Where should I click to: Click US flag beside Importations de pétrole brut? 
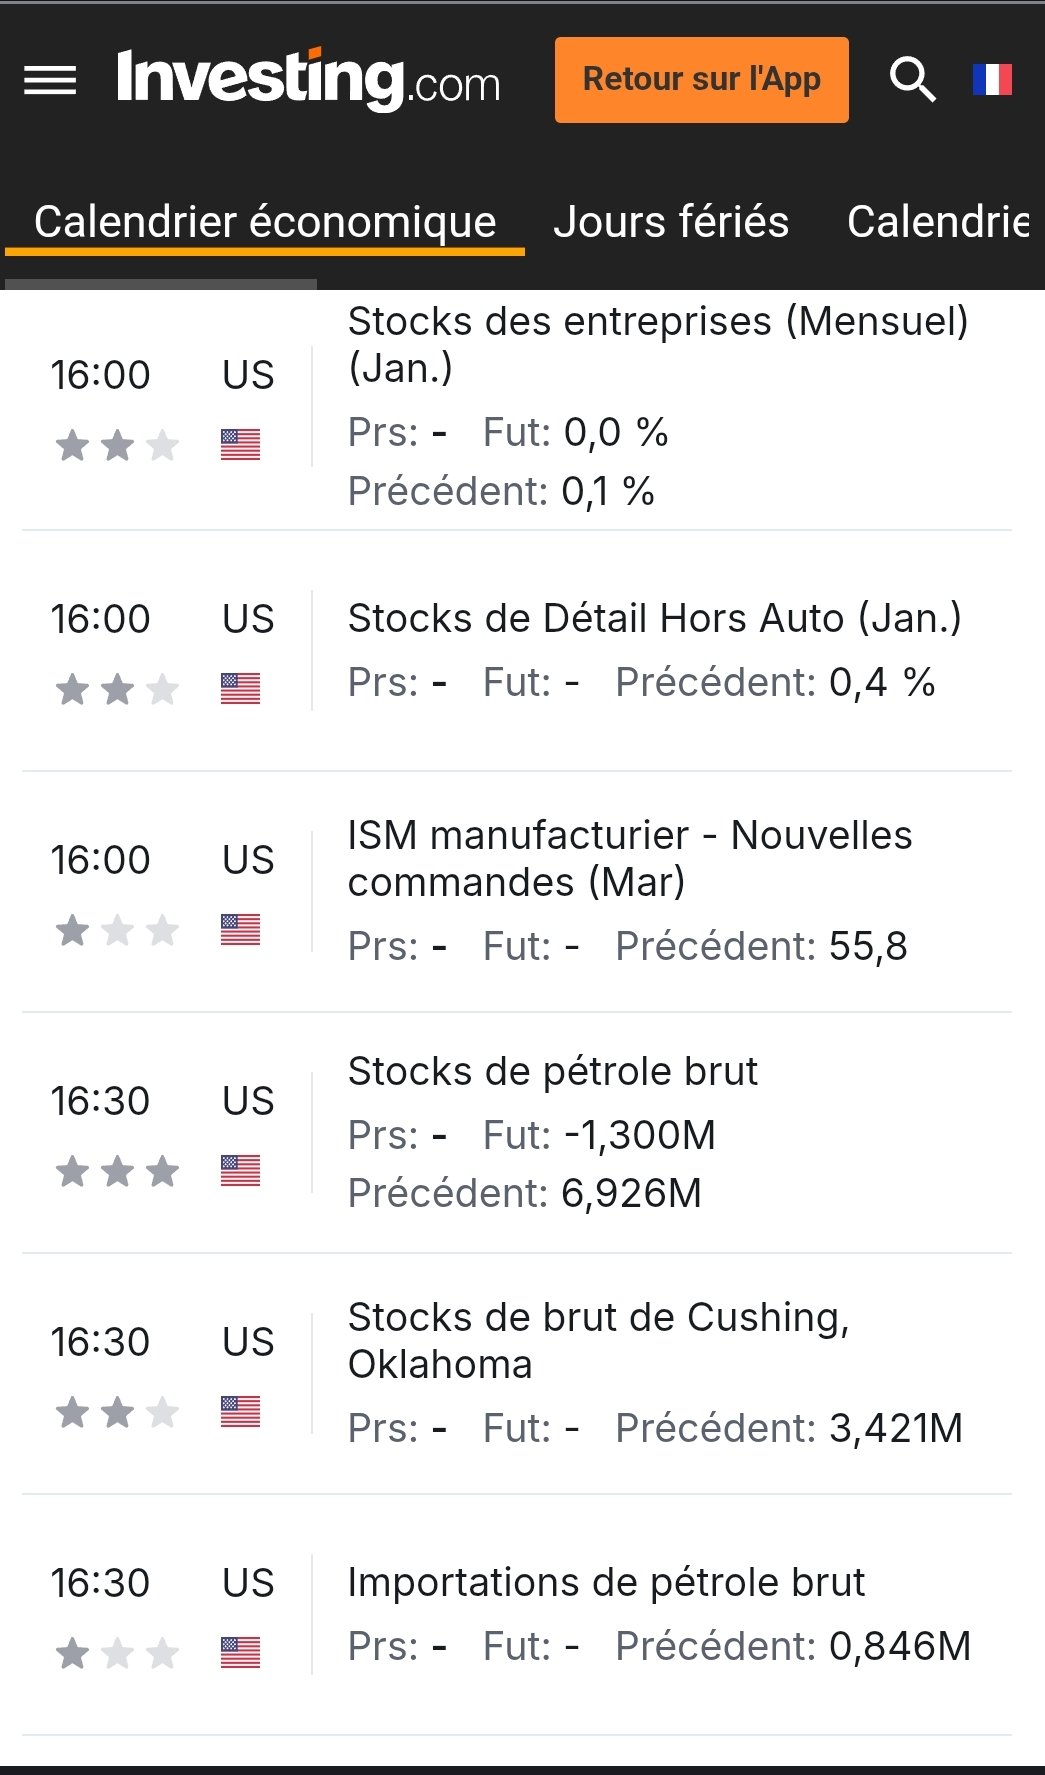(240, 1652)
